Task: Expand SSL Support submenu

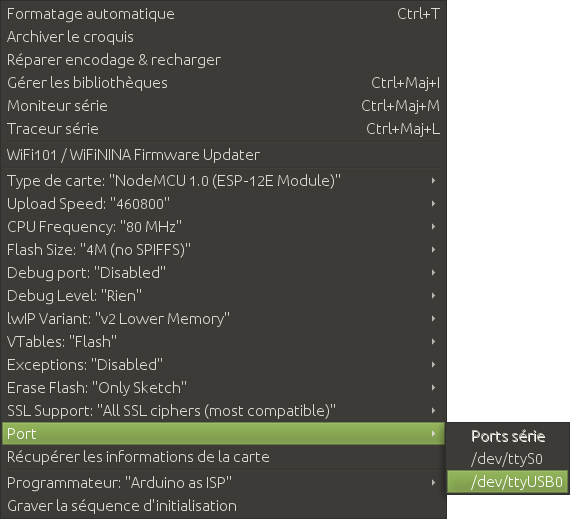Action: pos(223,411)
